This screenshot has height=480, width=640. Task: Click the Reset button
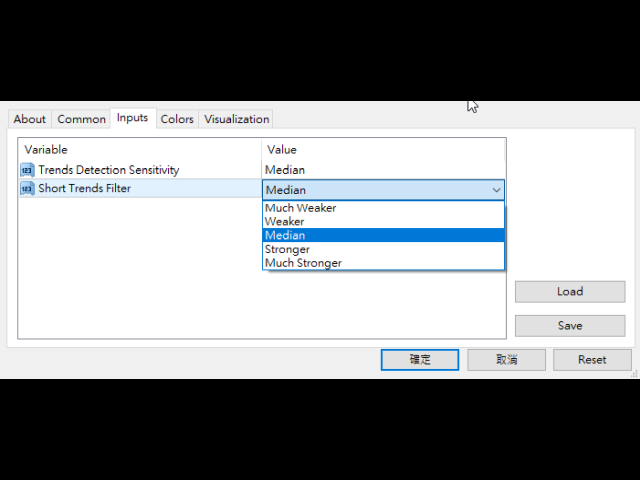point(592,360)
